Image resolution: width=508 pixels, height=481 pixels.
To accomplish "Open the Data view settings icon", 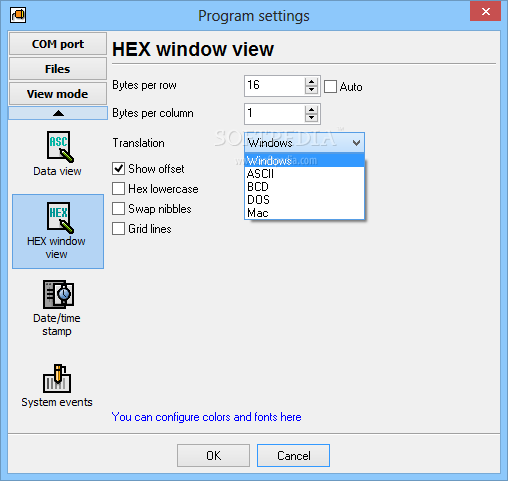I will (57, 154).
